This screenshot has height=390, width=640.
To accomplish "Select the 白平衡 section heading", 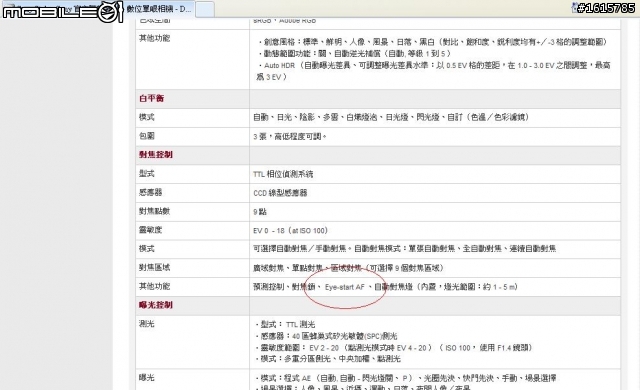I will pyautogui.click(x=151, y=98).
